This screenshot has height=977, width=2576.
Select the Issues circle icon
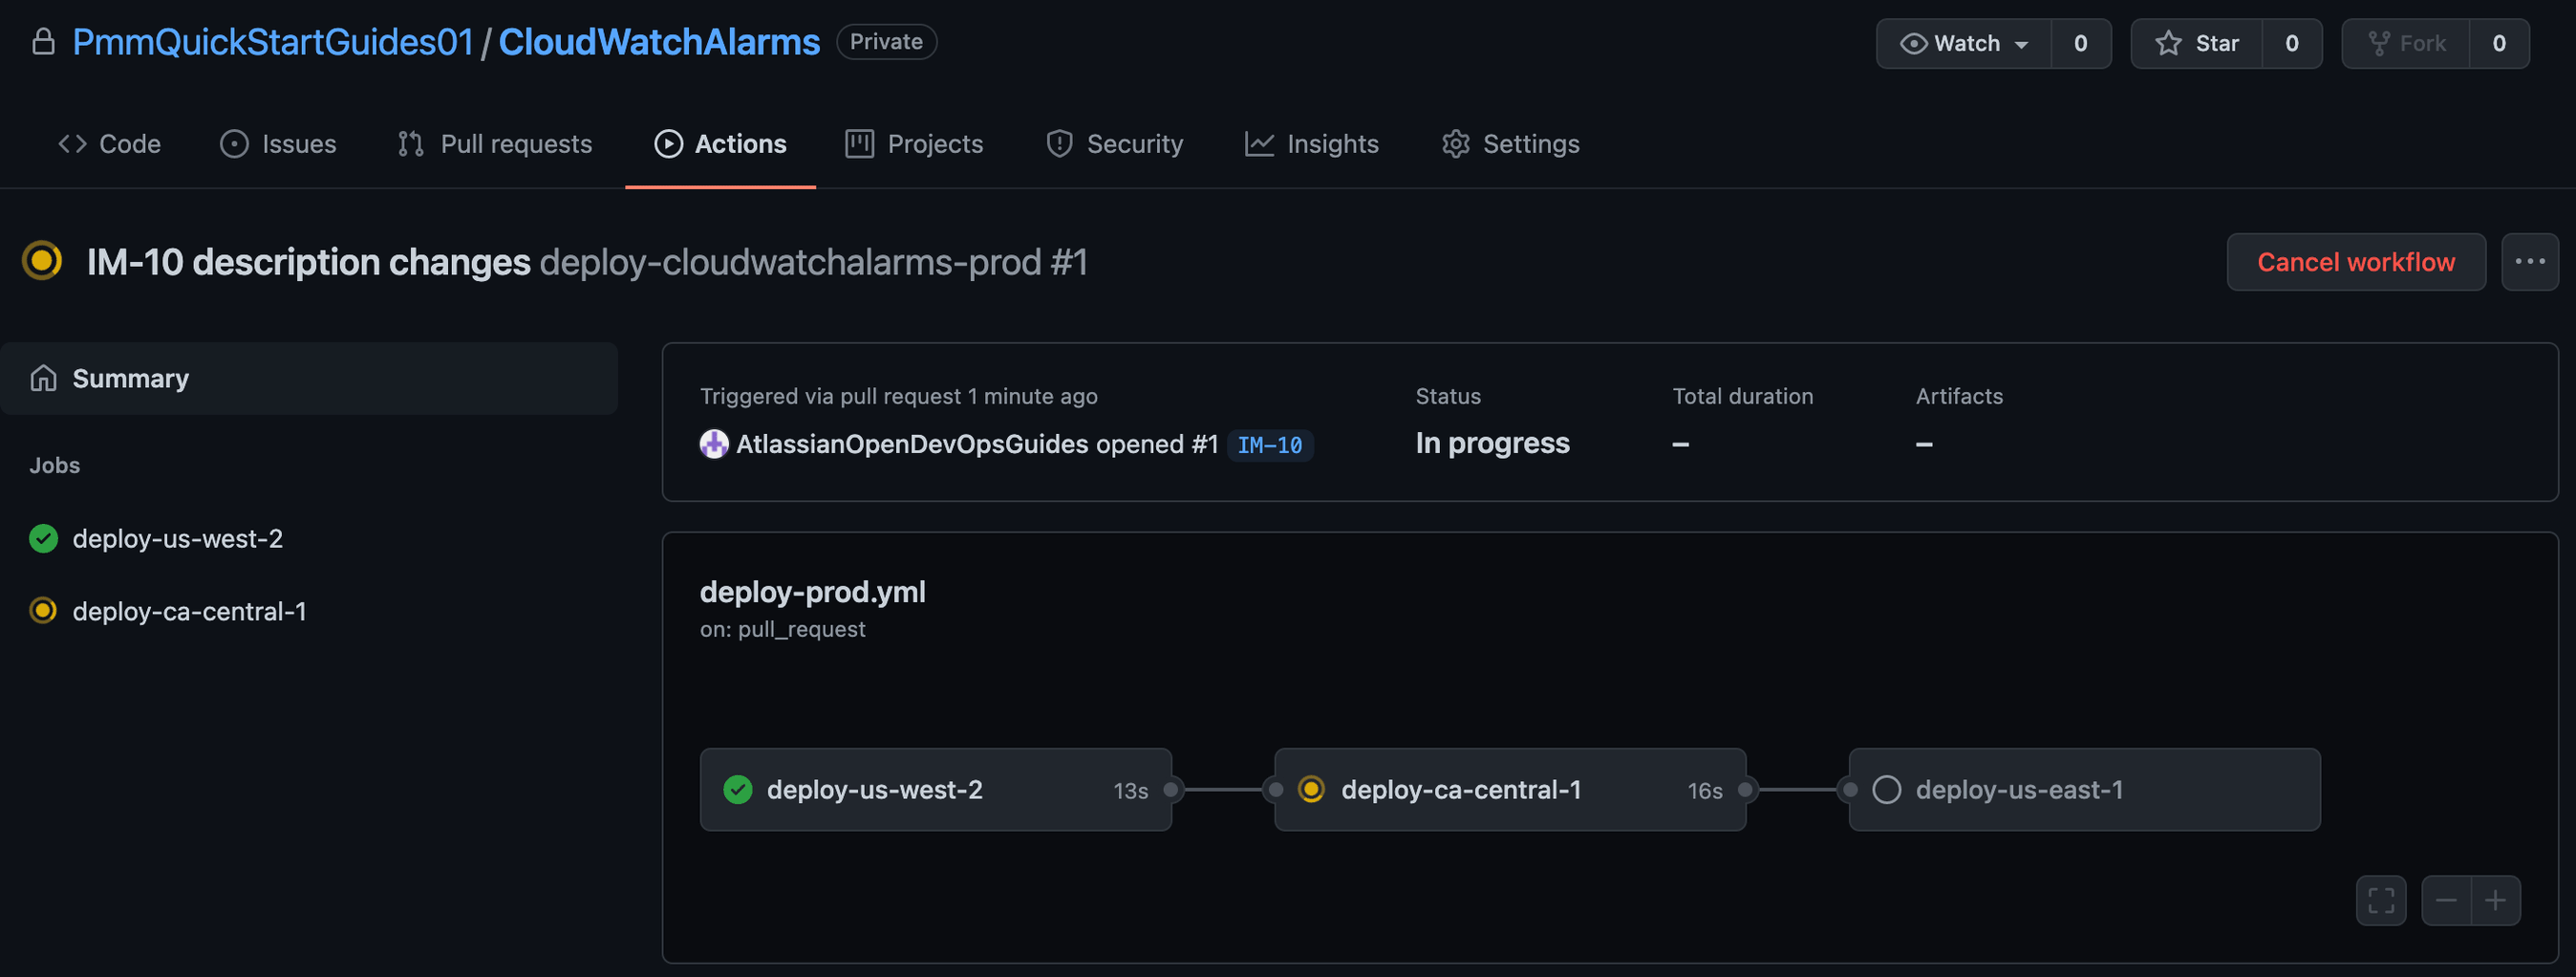click(233, 143)
